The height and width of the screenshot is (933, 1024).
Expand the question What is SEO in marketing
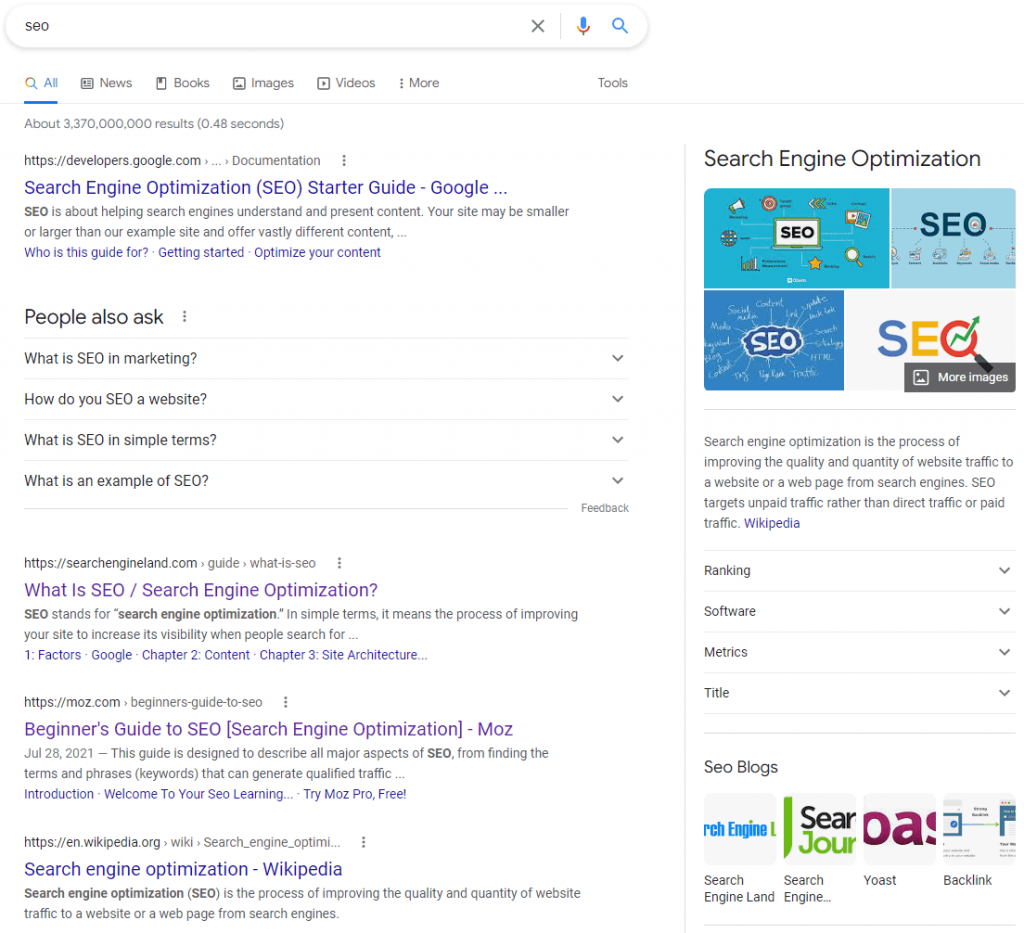pos(617,359)
